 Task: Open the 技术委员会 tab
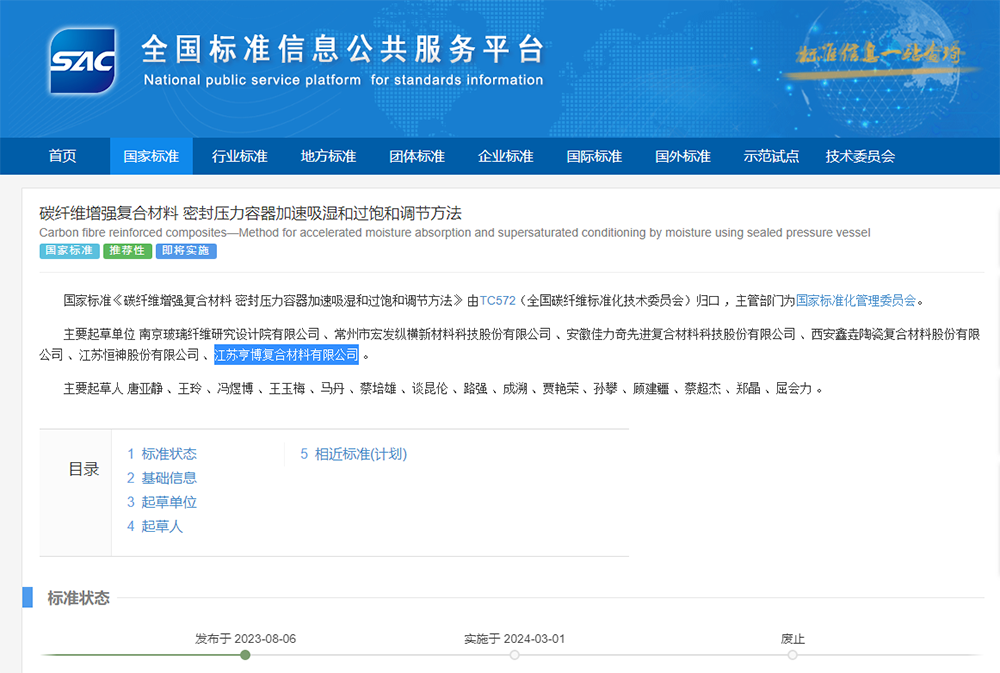tap(862, 156)
